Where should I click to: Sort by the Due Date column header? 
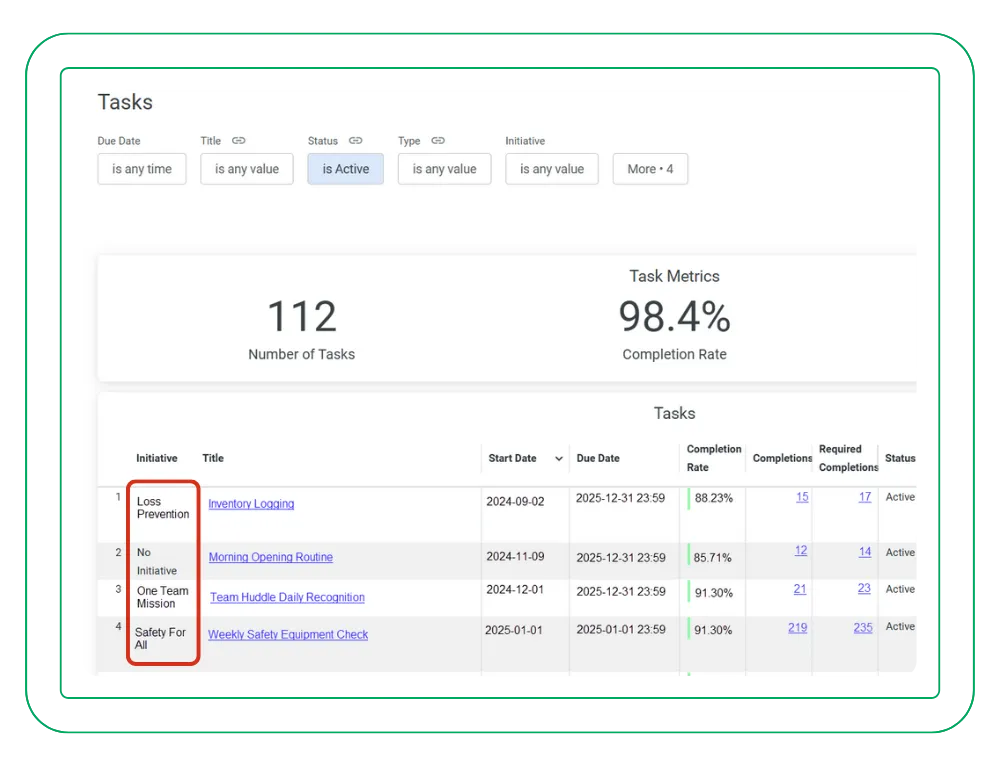[x=598, y=458]
